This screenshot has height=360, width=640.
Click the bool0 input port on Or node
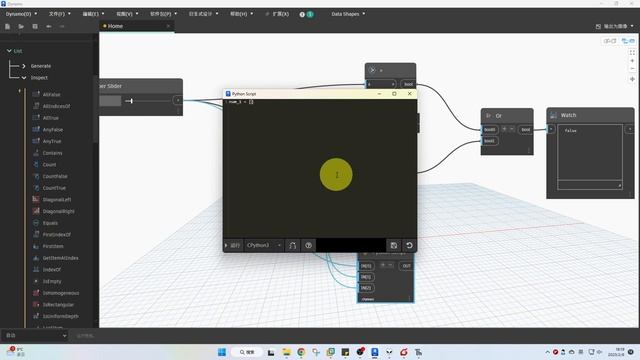tap(489, 130)
